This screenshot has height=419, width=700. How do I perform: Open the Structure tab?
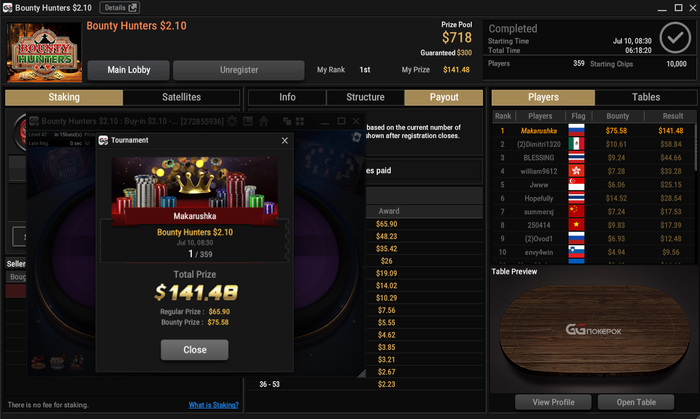(365, 97)
